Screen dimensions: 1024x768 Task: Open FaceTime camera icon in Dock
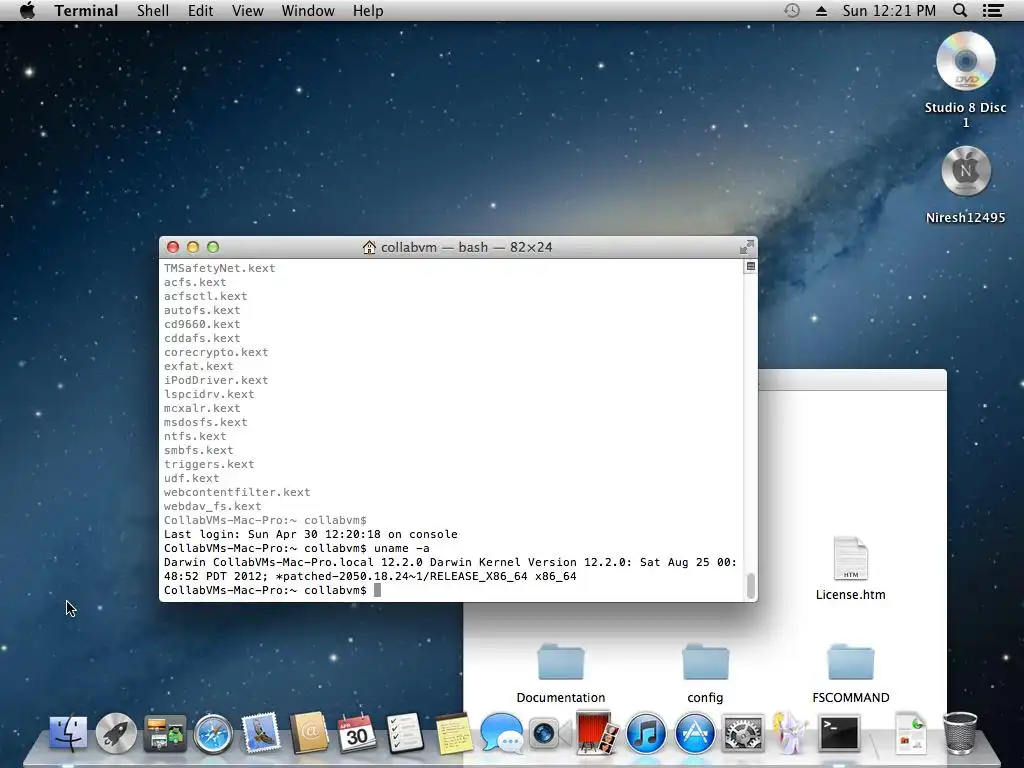549,733
